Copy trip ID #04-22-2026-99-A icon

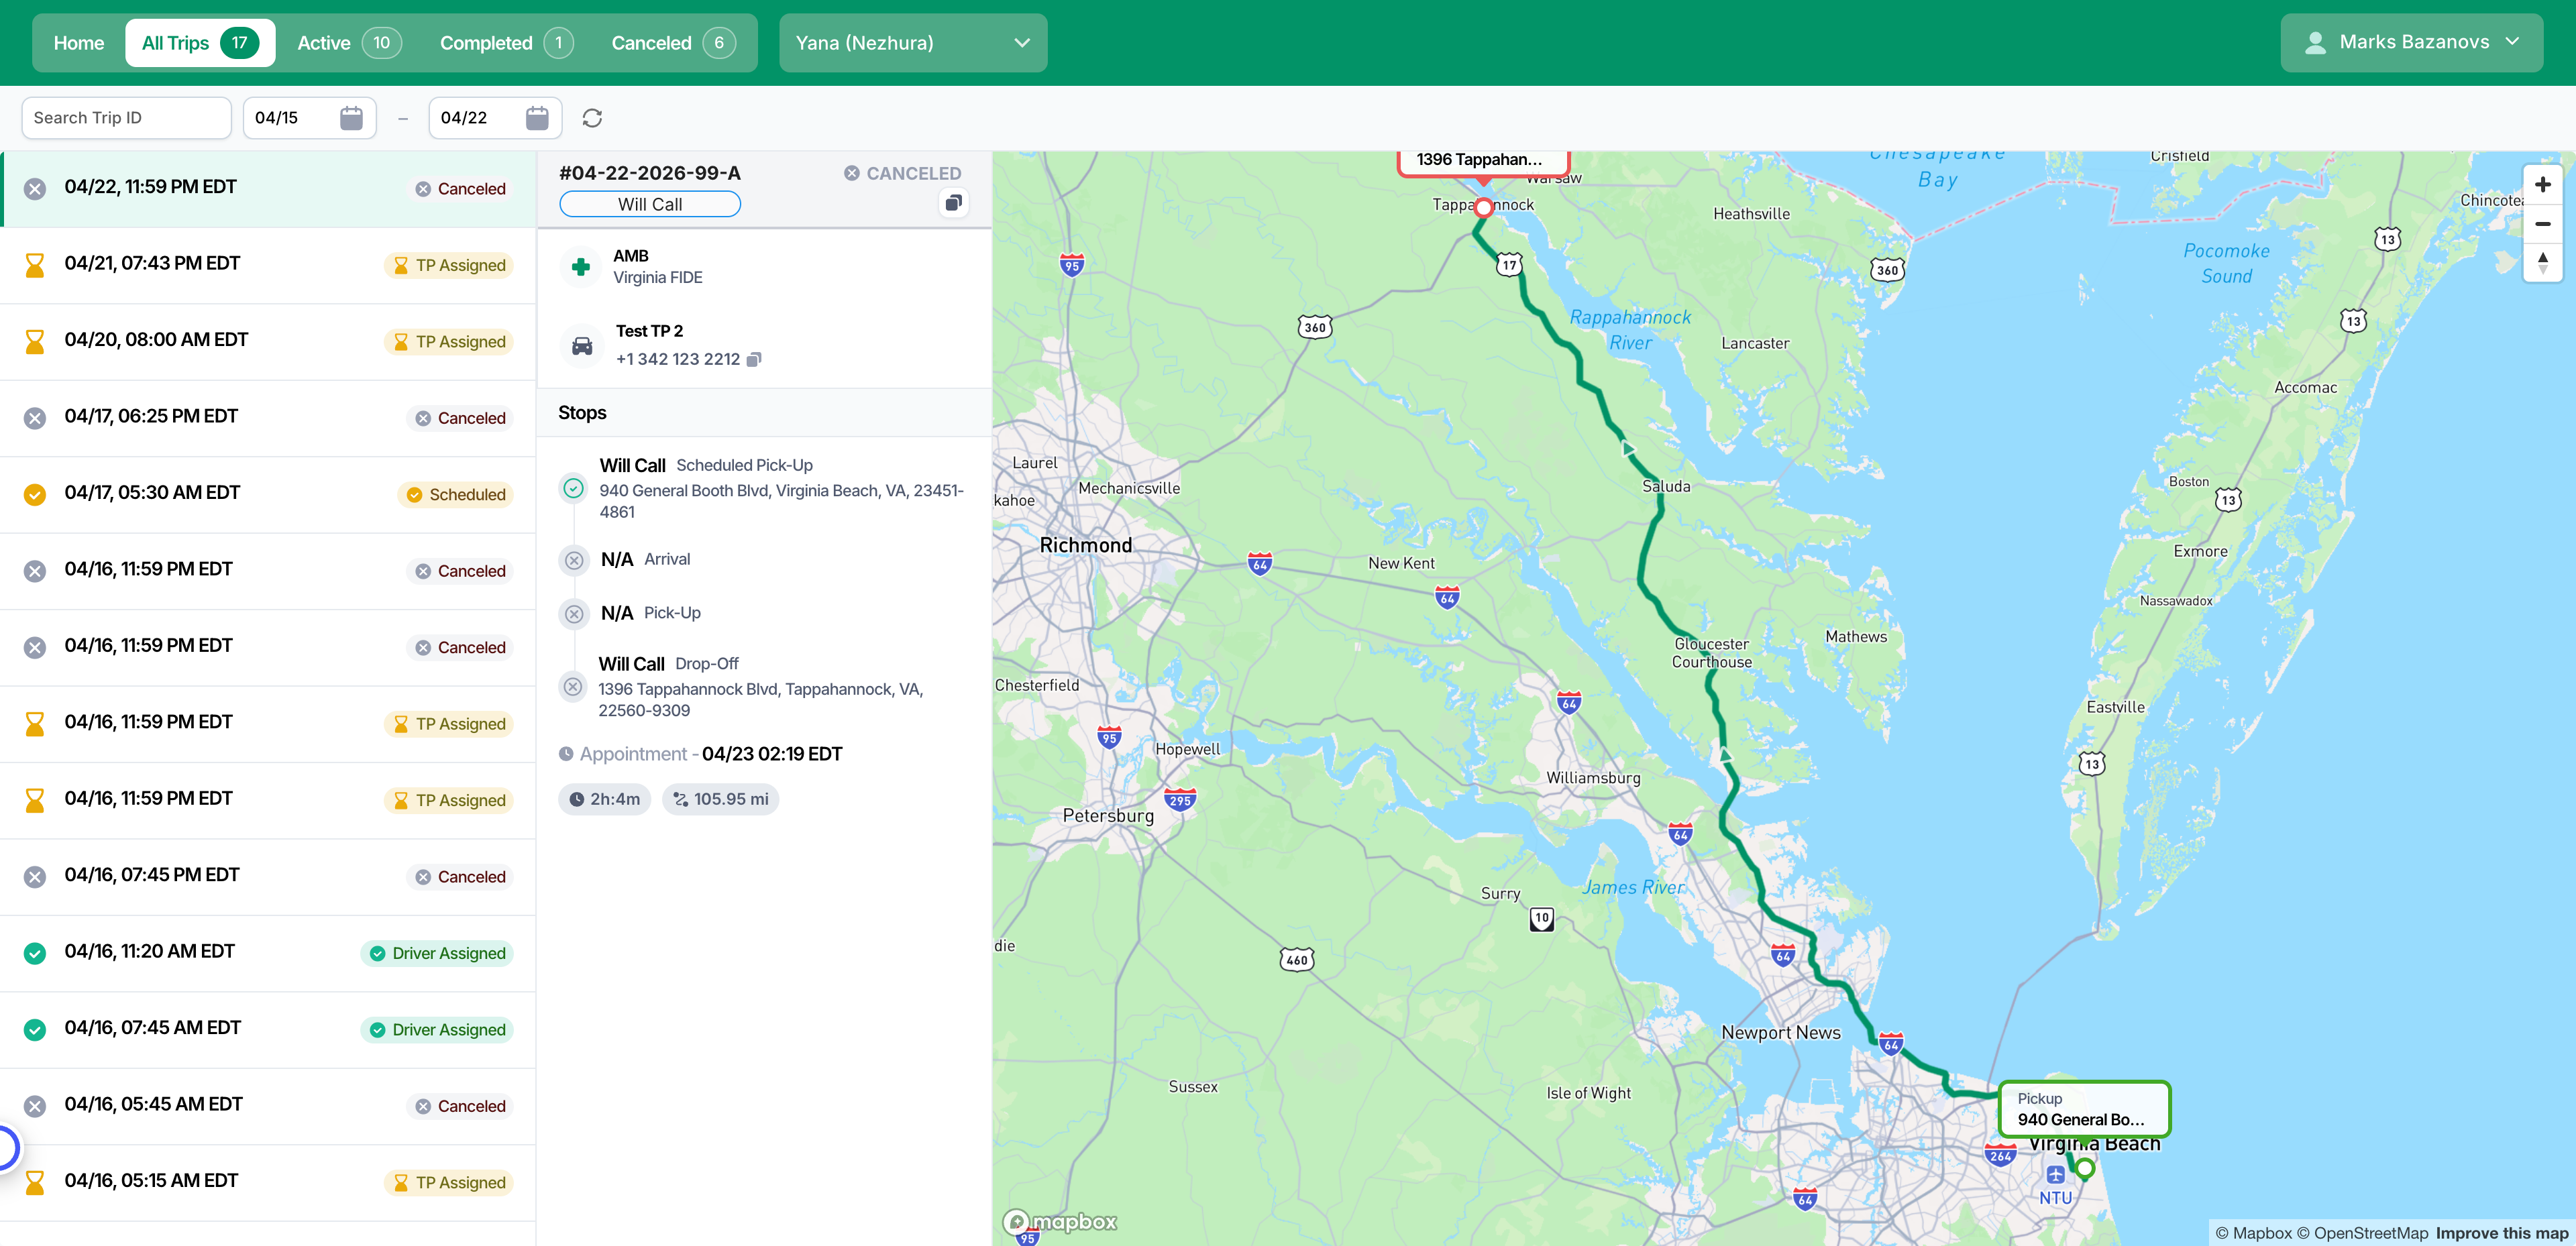953,203
